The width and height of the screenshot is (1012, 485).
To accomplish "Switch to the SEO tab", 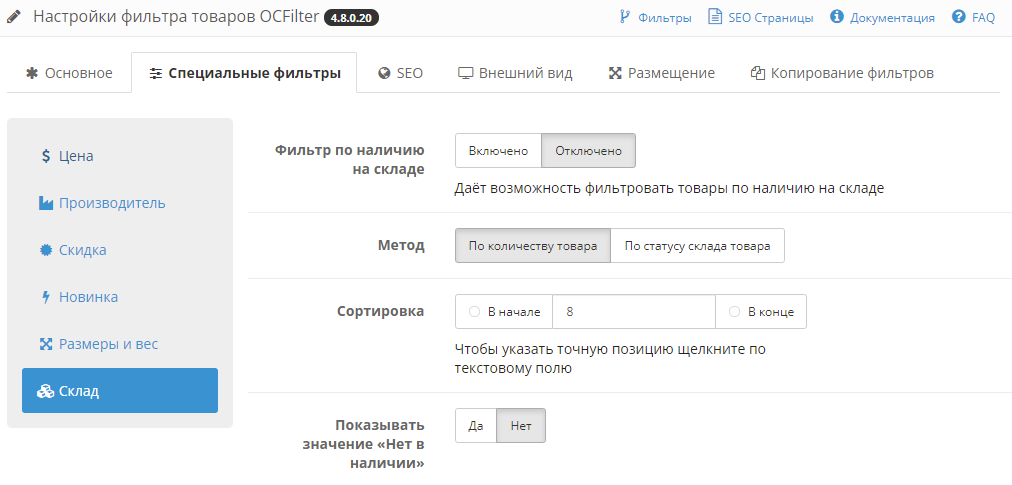I will (400, 73).
